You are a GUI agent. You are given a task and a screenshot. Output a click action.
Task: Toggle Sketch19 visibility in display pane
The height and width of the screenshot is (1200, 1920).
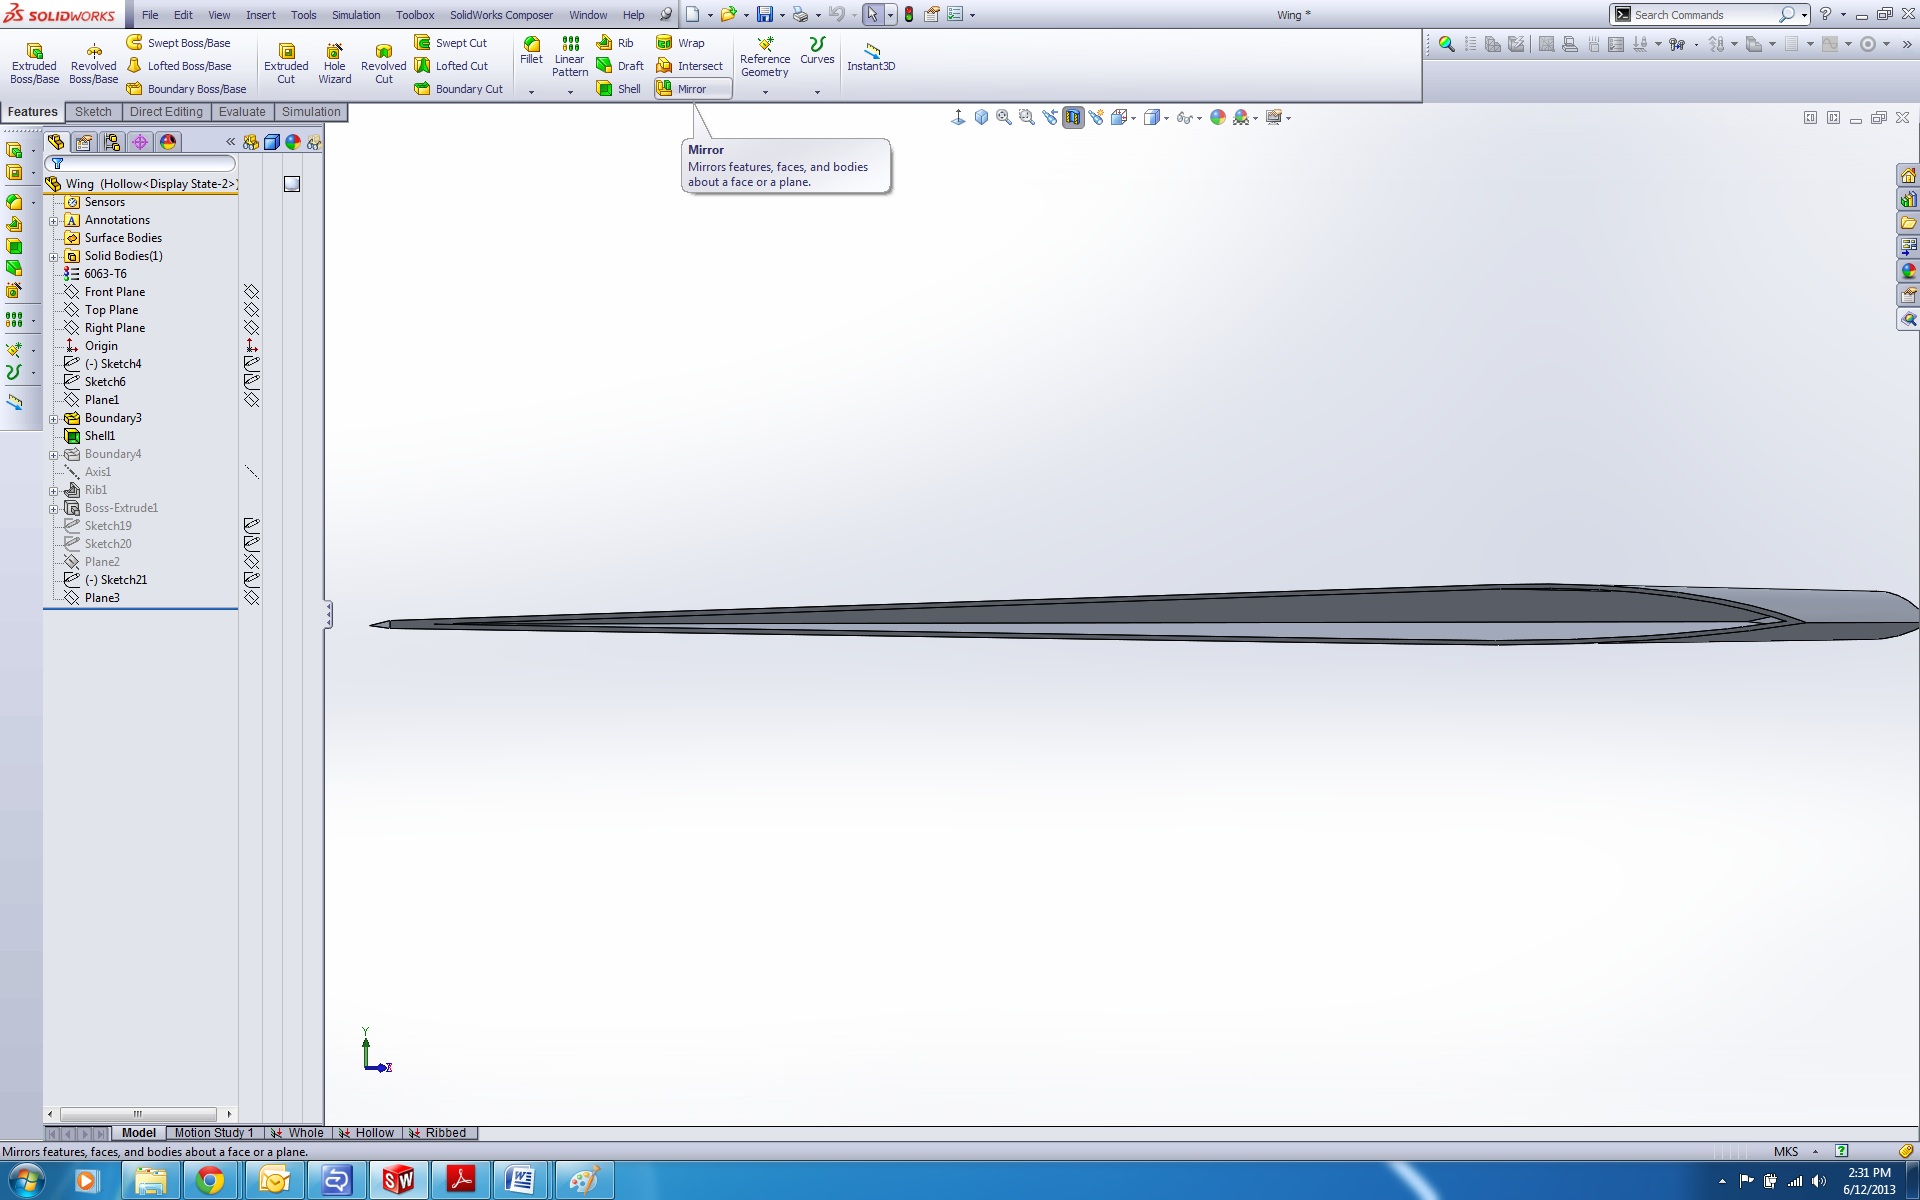click(x=252, y=526)
